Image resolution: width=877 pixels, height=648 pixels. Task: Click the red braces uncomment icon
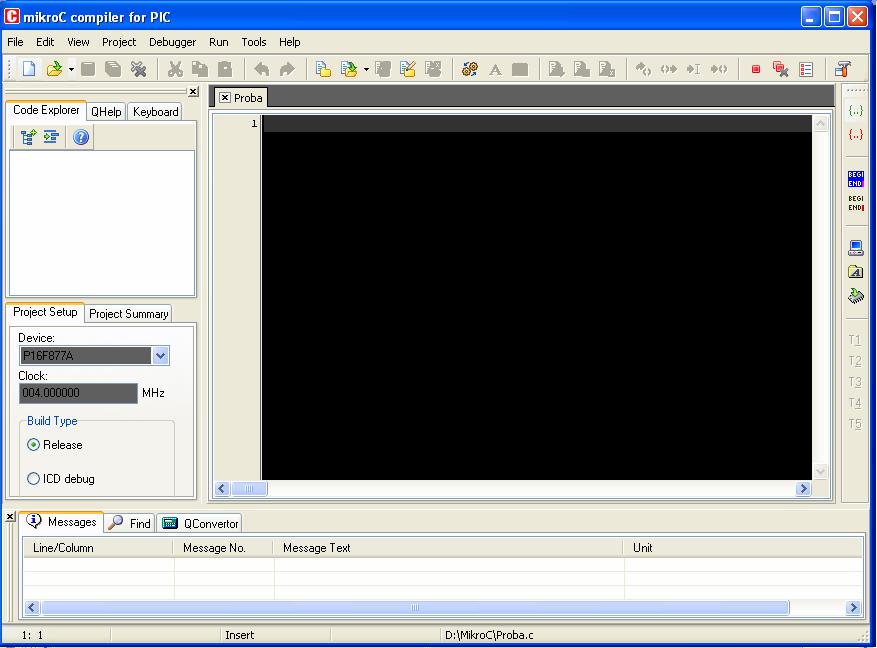pos(856,134)
